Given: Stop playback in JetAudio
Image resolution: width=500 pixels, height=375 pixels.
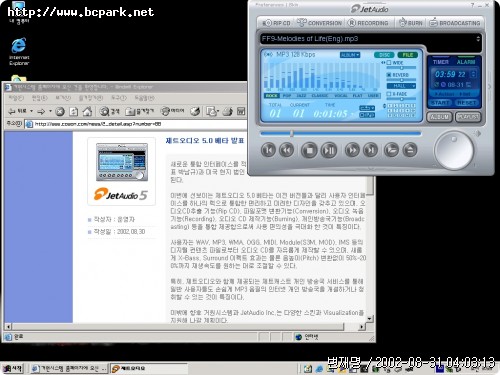Looking at the screenshot, I should pyautogui.click(x=309, y=150).
